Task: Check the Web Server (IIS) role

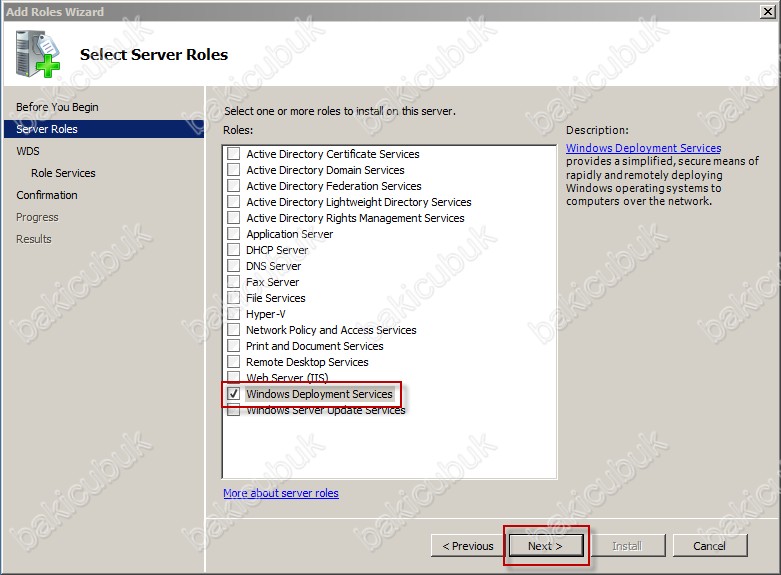Action: point(233,377)
